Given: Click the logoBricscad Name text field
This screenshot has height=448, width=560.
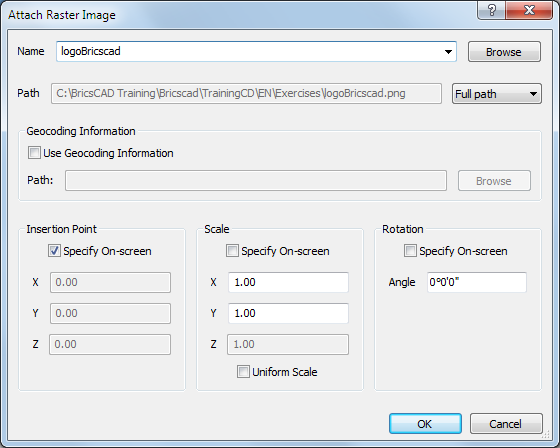Looking at the screenshot, I should (249, 51).
